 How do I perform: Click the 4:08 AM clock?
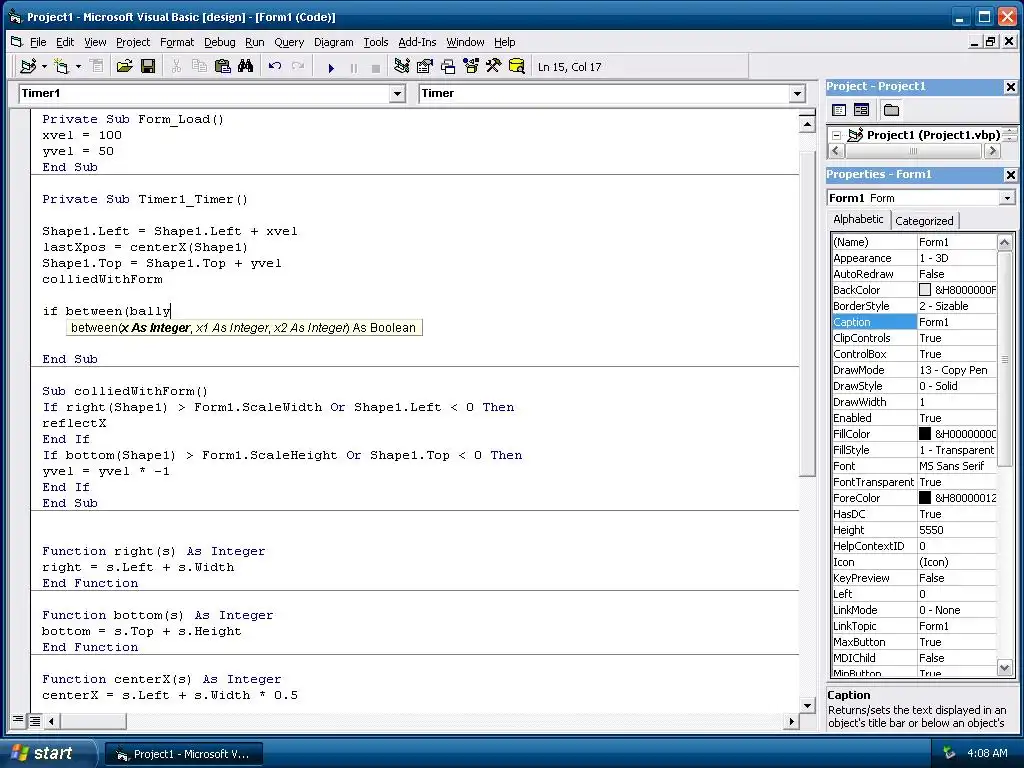tap(987, 753)
